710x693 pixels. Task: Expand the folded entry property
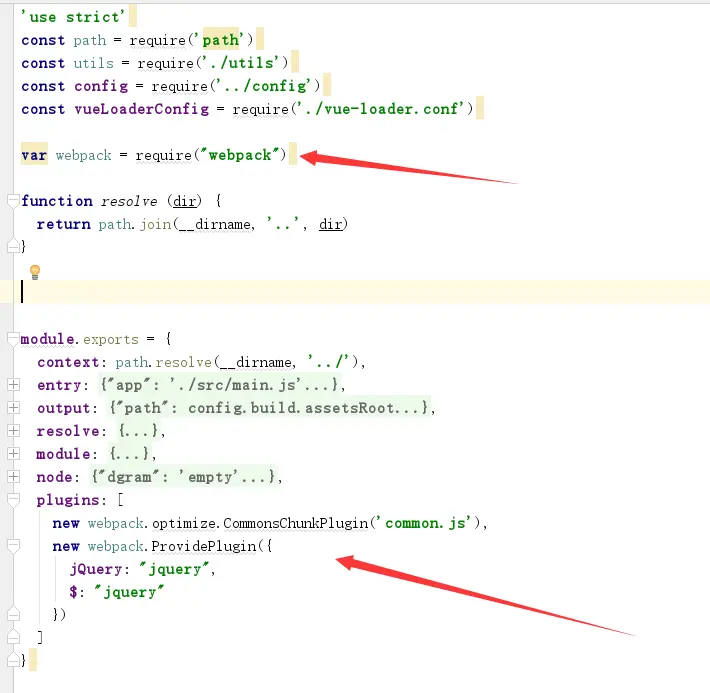14,385
